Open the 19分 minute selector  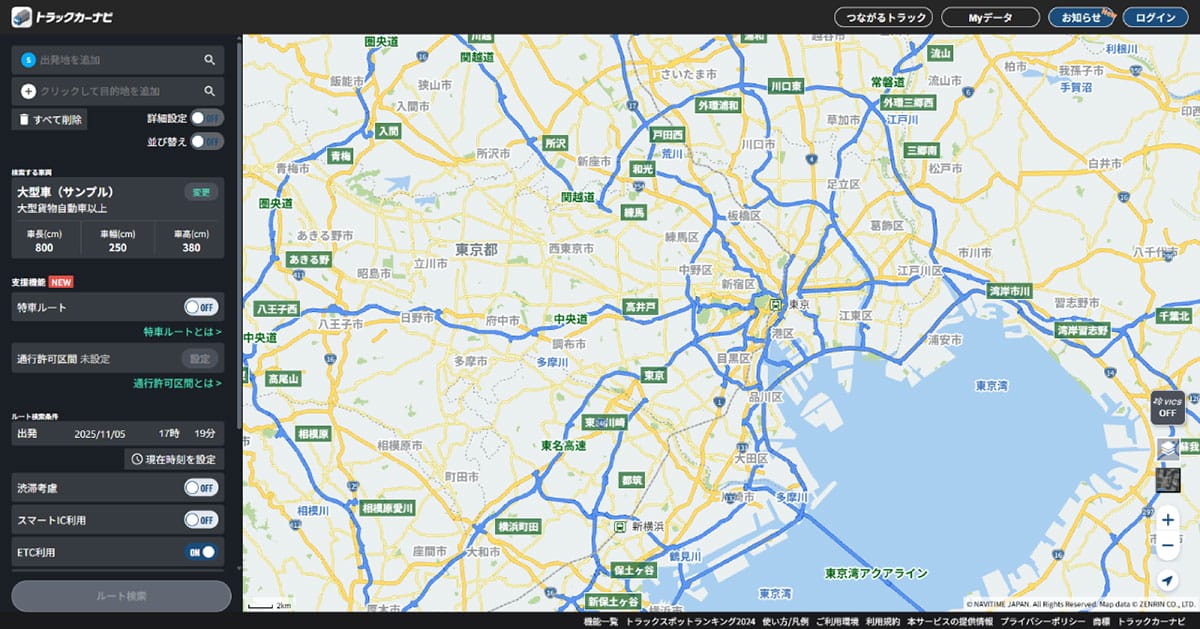coord(205,433)
